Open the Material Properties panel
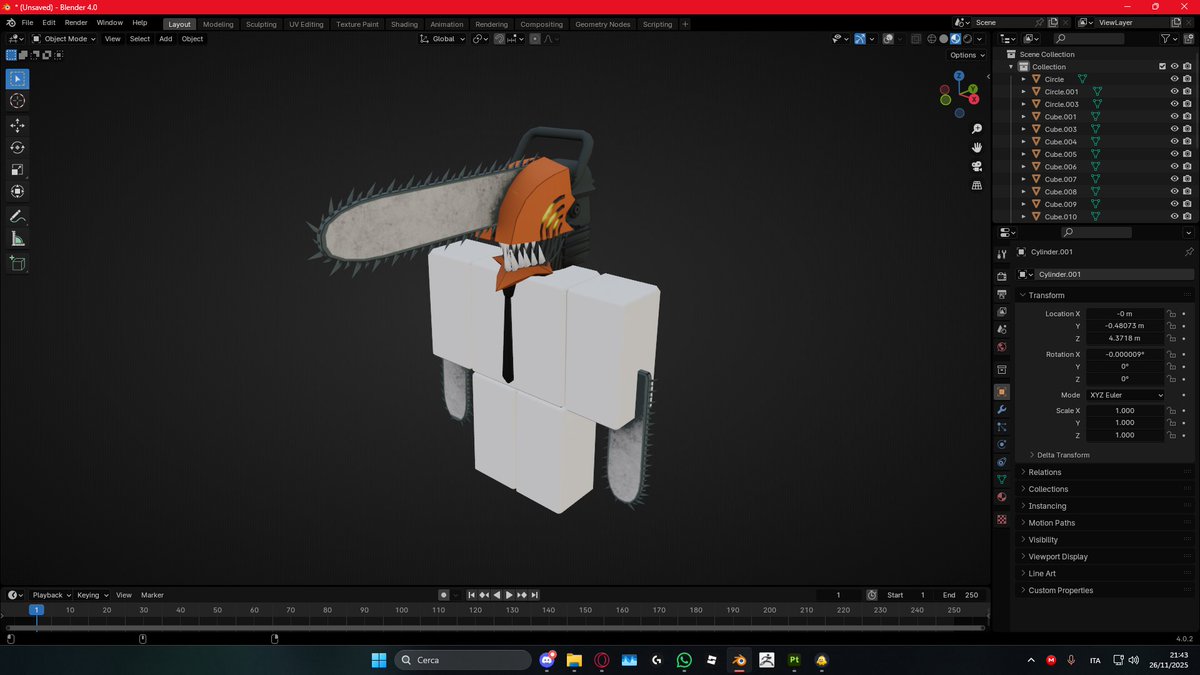Image resolution: width=1200 pixels, height=675 pixels. pyautogui.click(x=1002, y=497)
